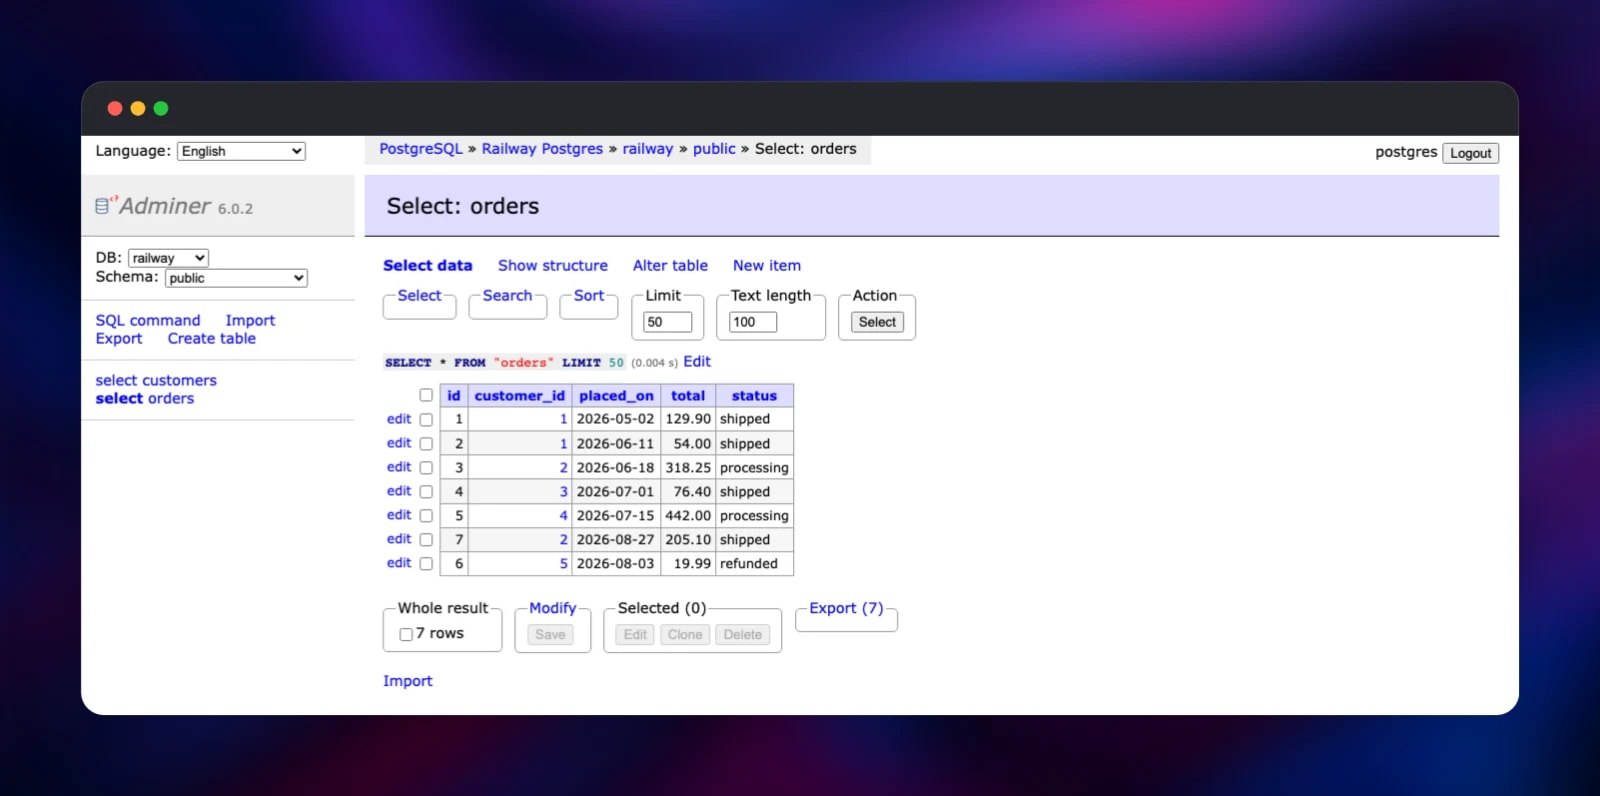Check the checkbox for order id 1
This screenshot has width=1600, height=796.
pos(426,420)
